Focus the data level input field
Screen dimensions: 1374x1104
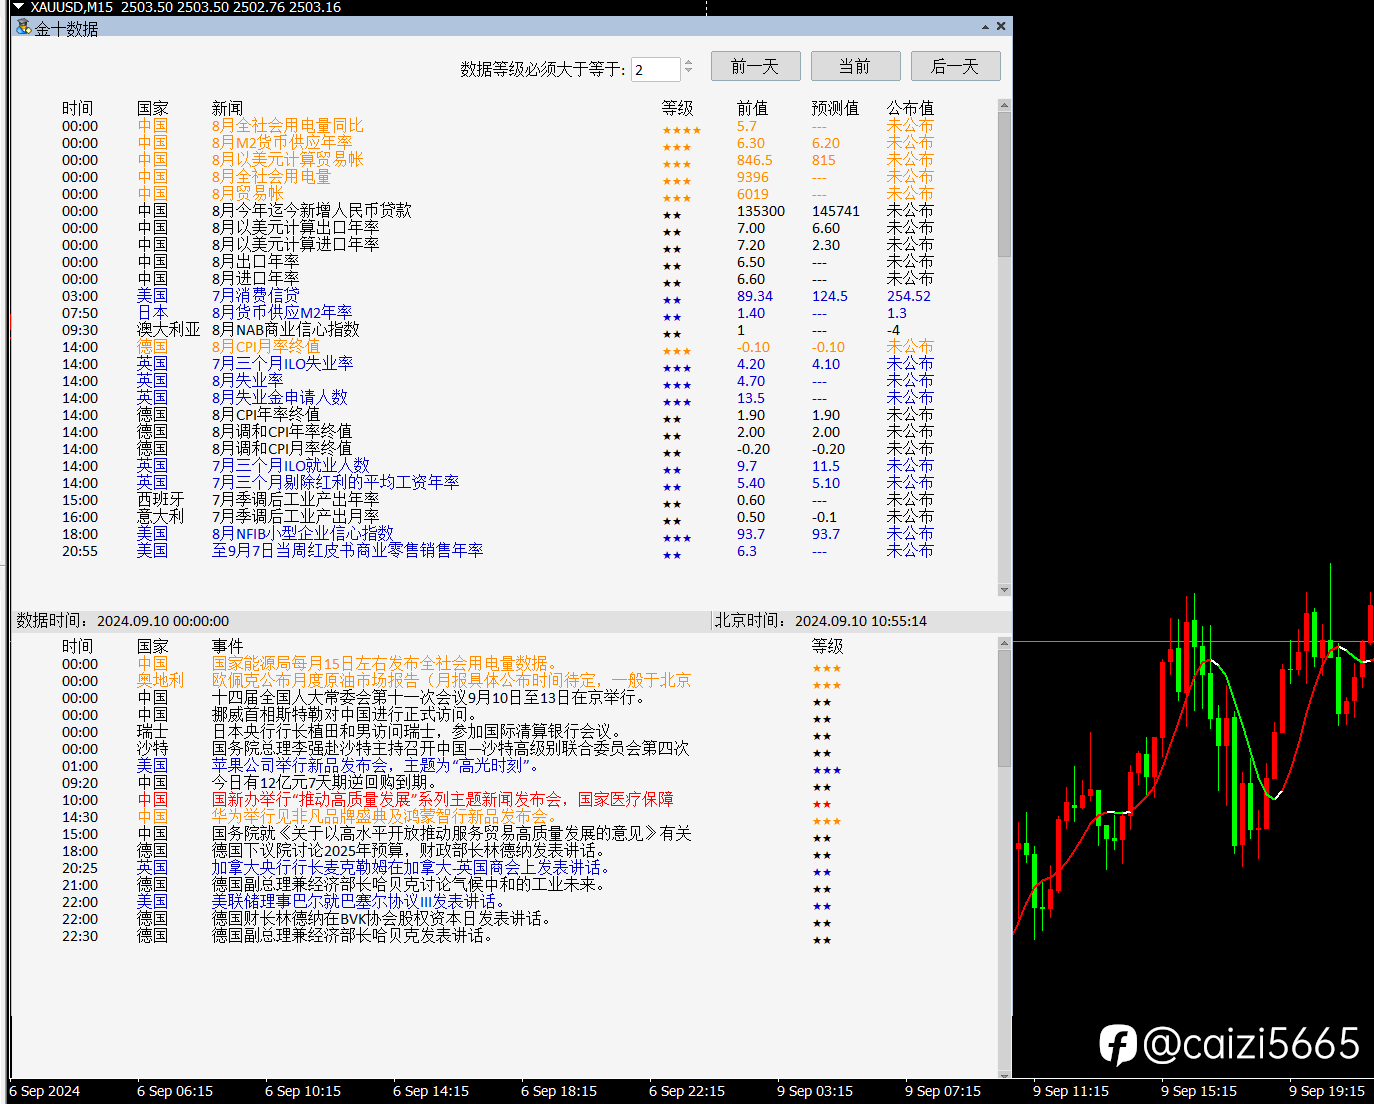click(656, 69)
